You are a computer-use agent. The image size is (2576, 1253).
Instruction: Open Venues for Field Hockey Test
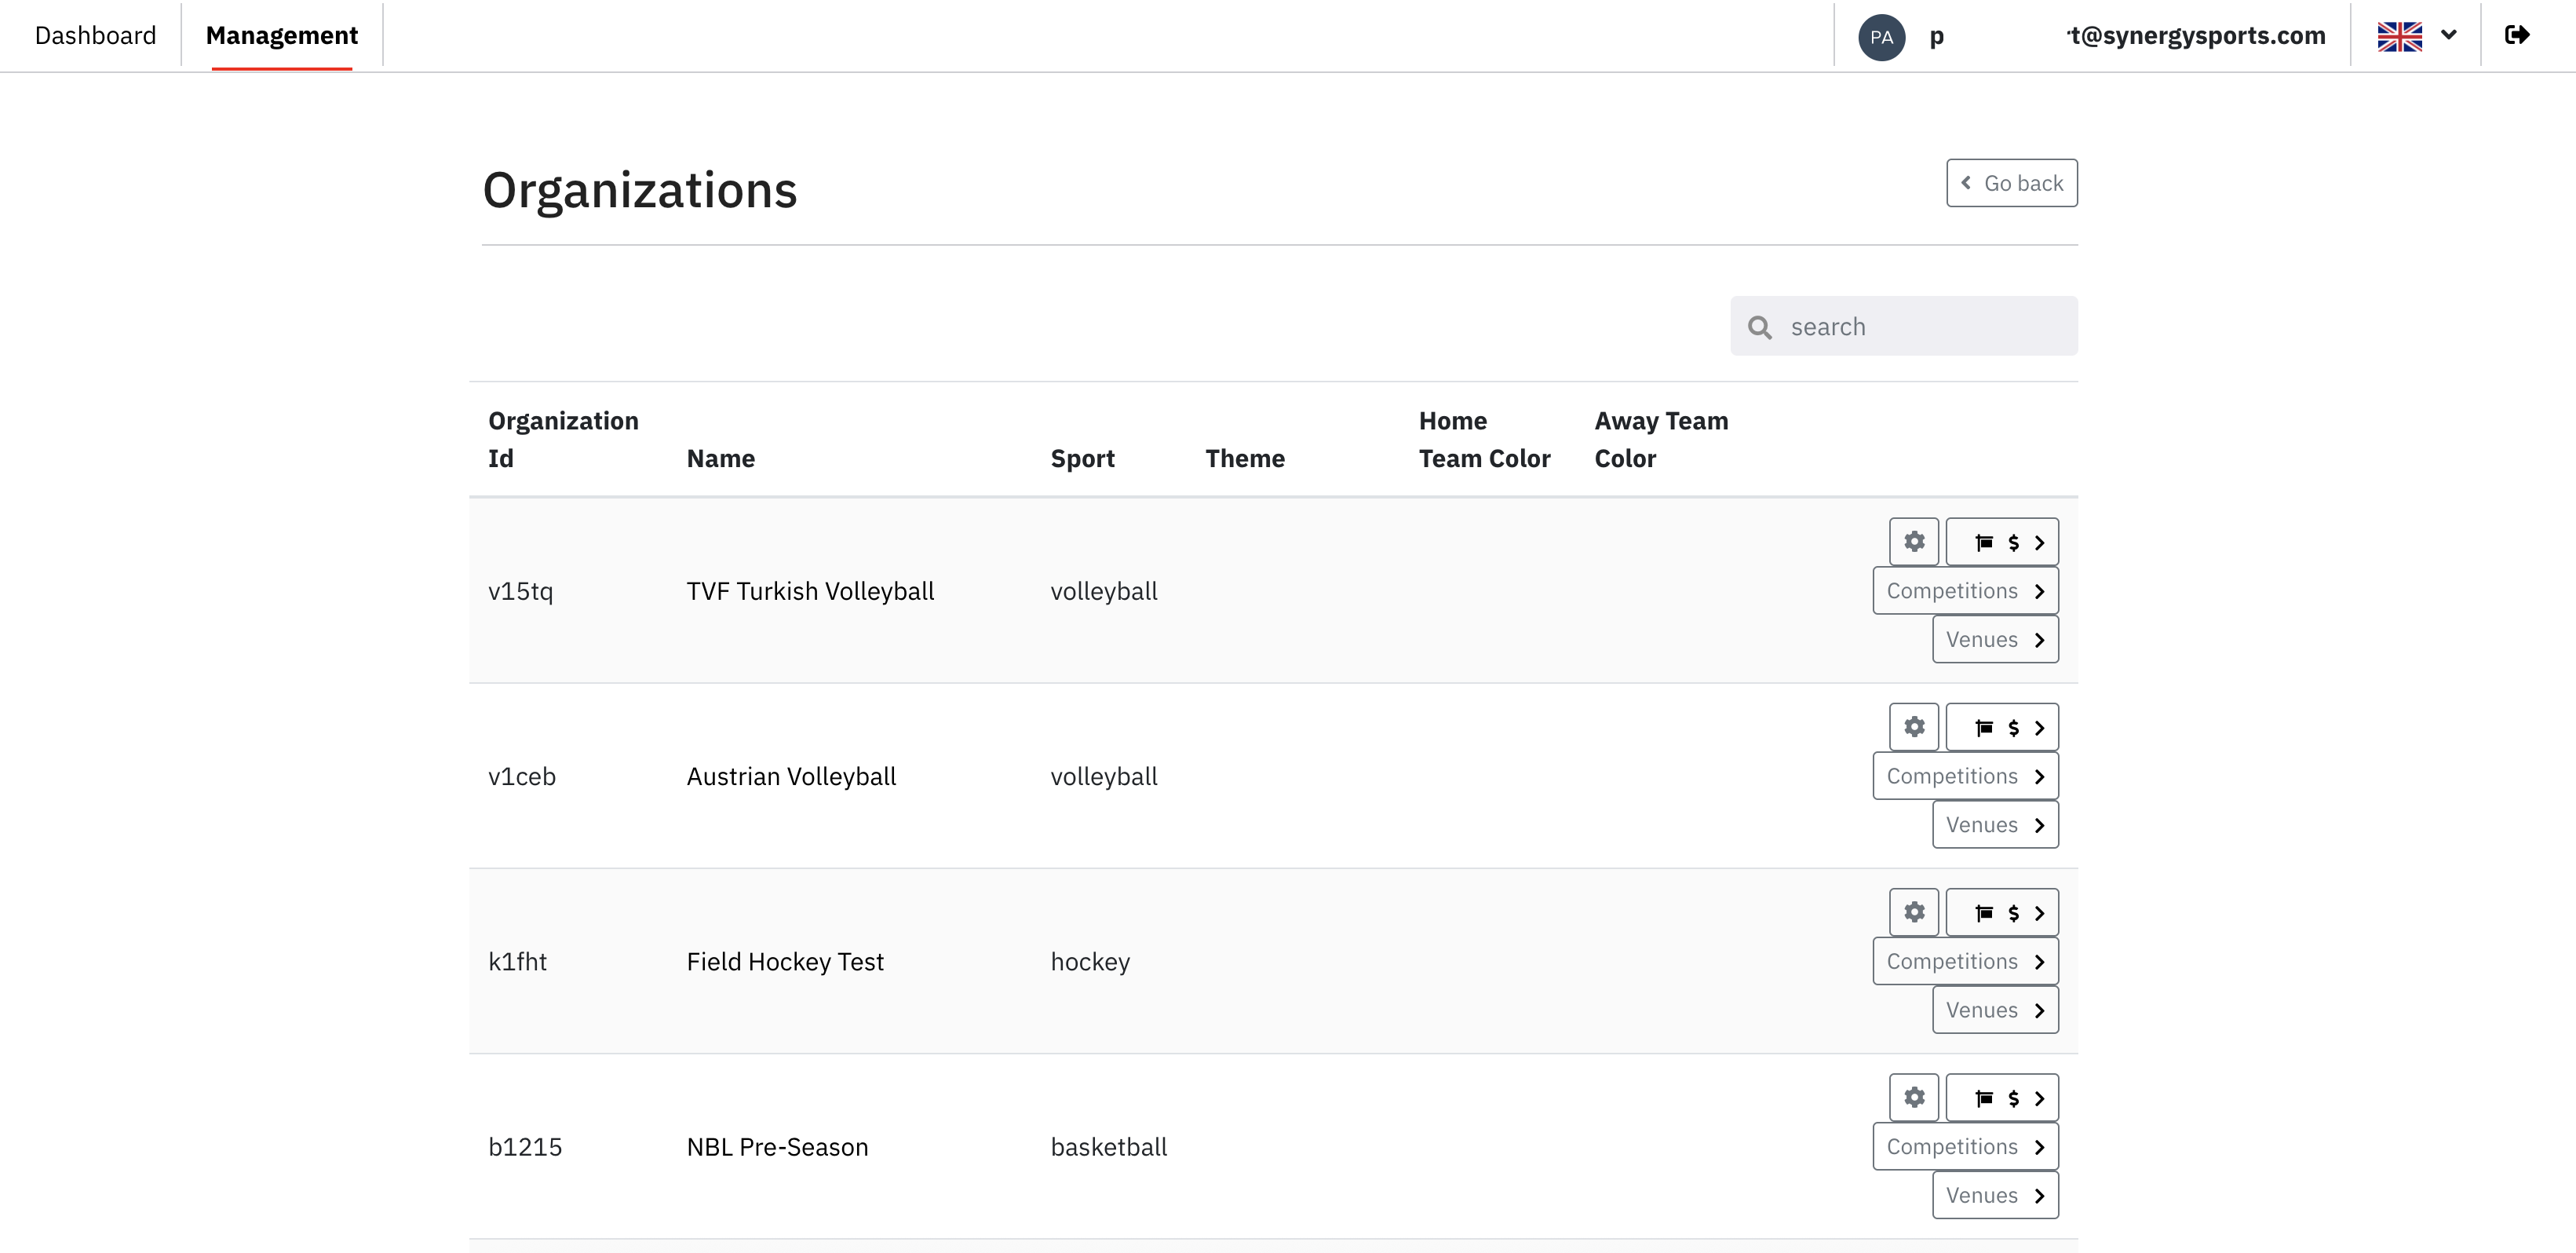tap(1994, 1010)
